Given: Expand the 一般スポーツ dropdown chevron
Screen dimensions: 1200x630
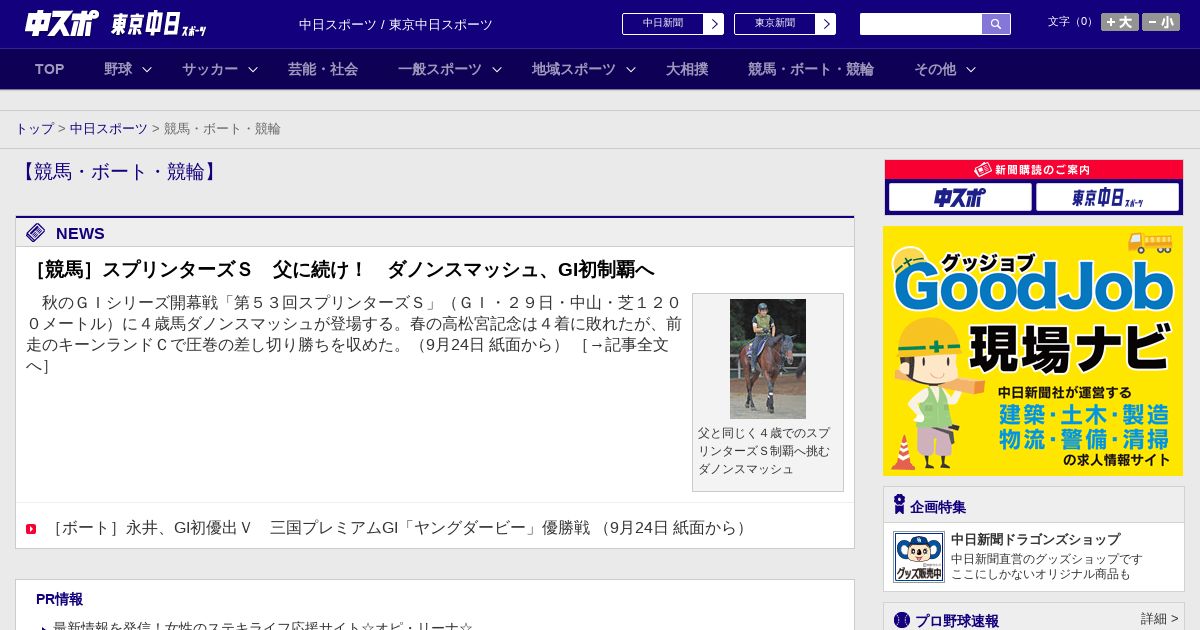Looking at the screenshot, I should point(497,69).
